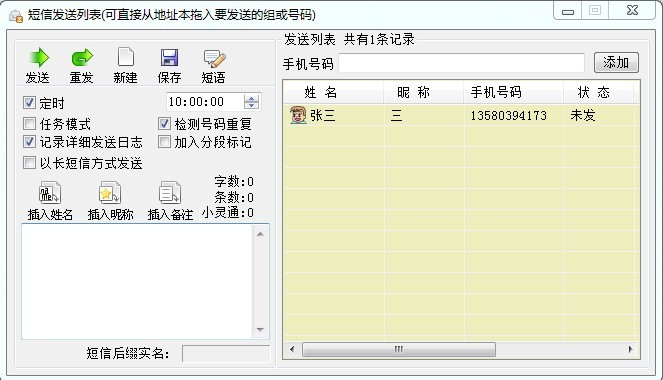Click the green 发送 send arrow icon
The height and width of the screenshot is (380, 663).
(x=39, y=58)
